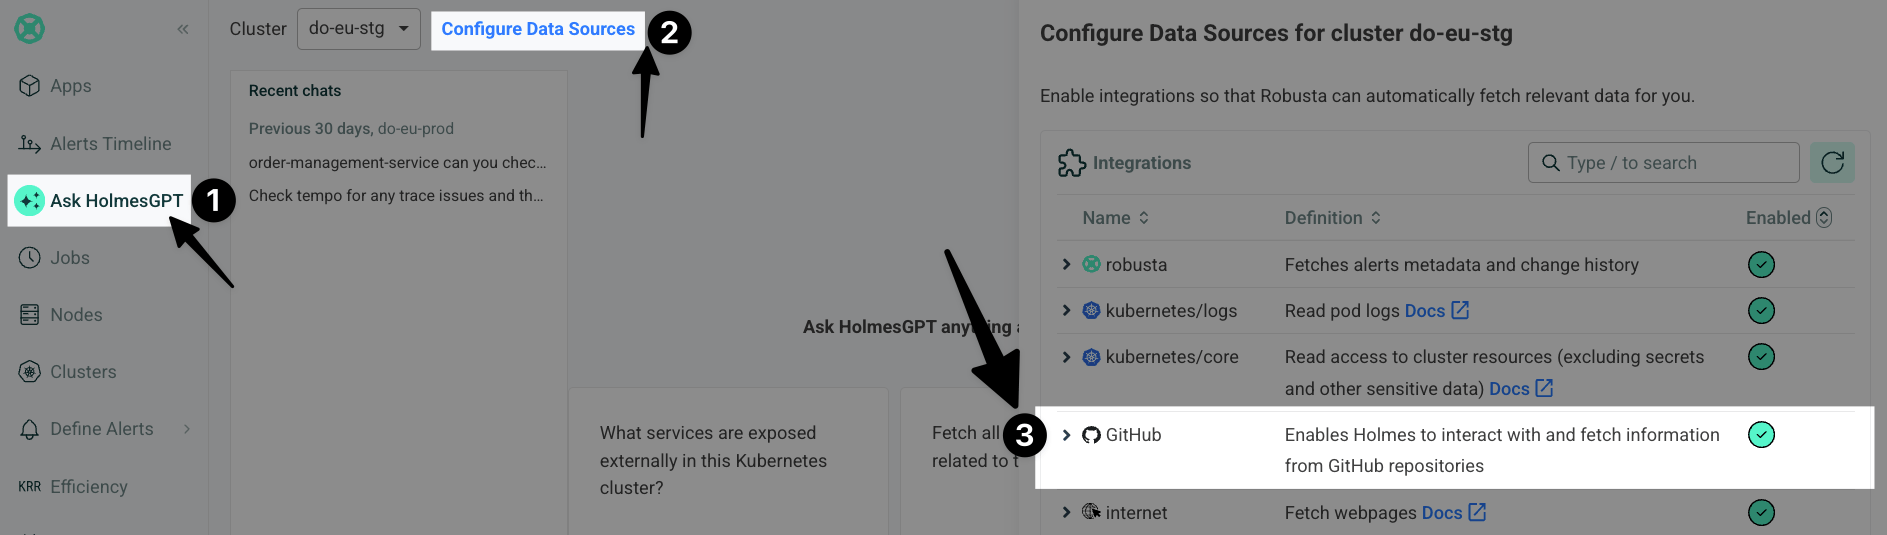Toggle the GitHub integration enabled checkmark
This screenshot has height=535, width=1887.
[x=1761, y=435]
